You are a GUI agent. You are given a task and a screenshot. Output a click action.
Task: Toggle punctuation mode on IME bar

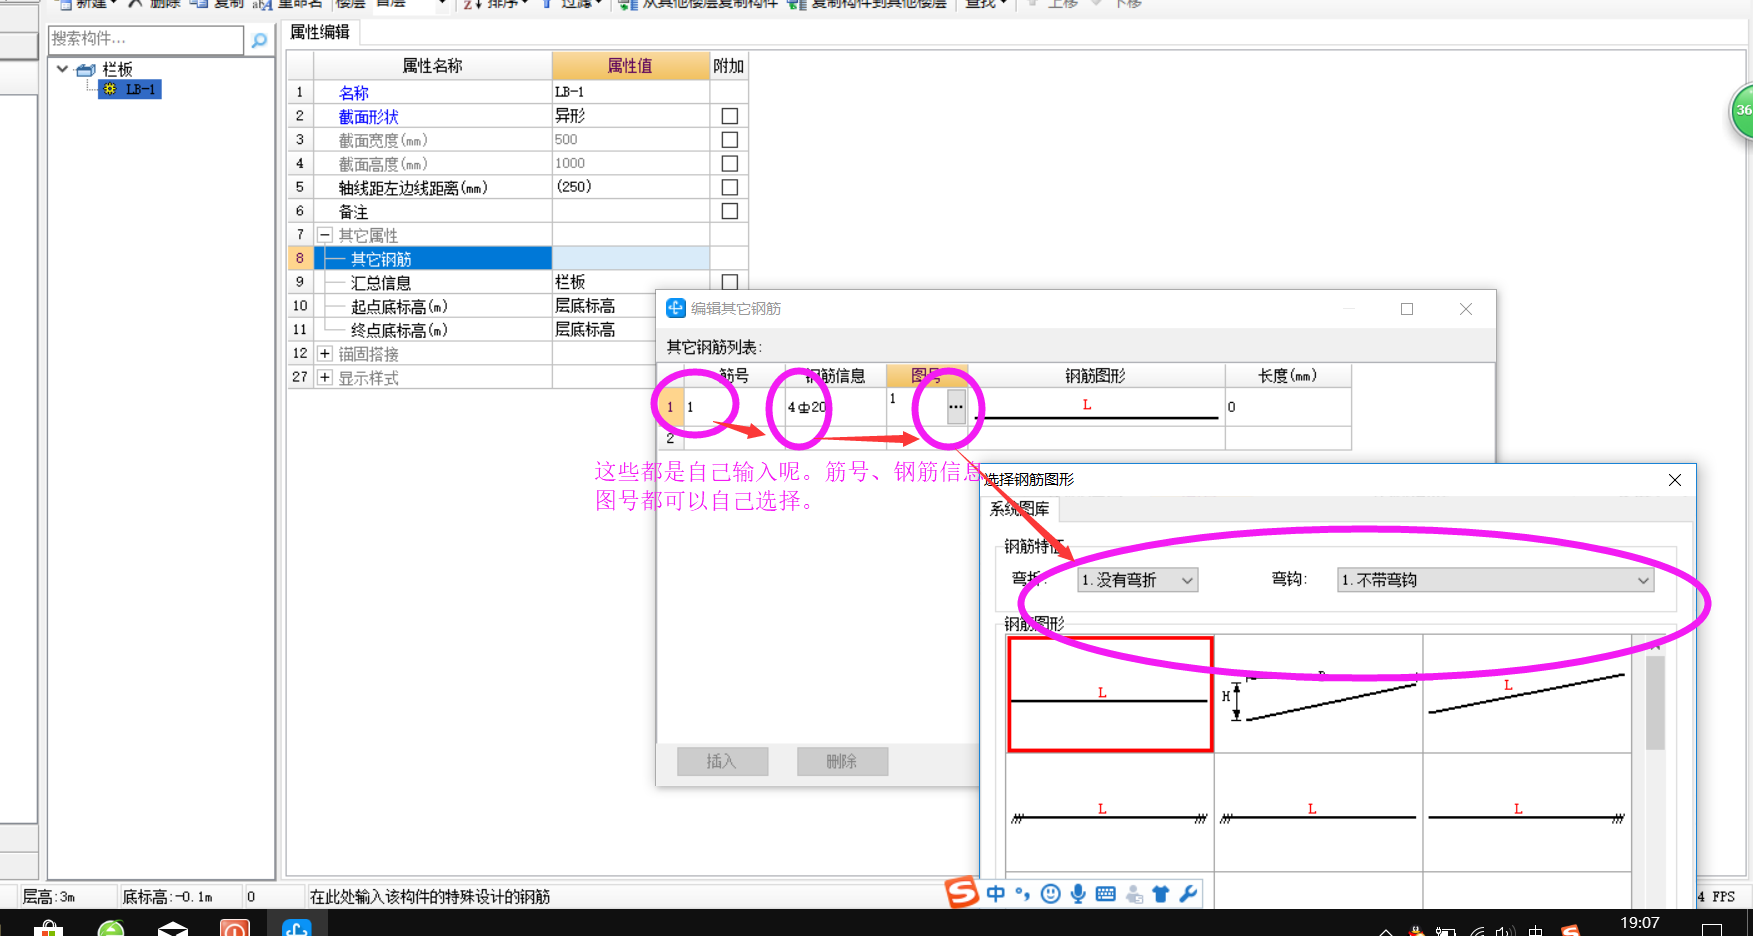pyautogui.click(x=1022, y=893)
